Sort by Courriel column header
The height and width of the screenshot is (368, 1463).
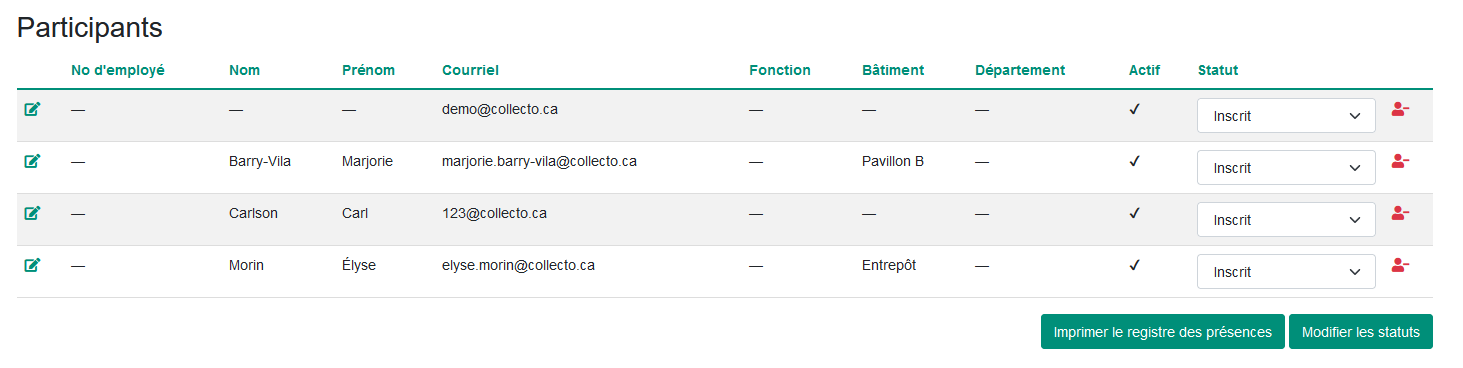coord(470,70)
